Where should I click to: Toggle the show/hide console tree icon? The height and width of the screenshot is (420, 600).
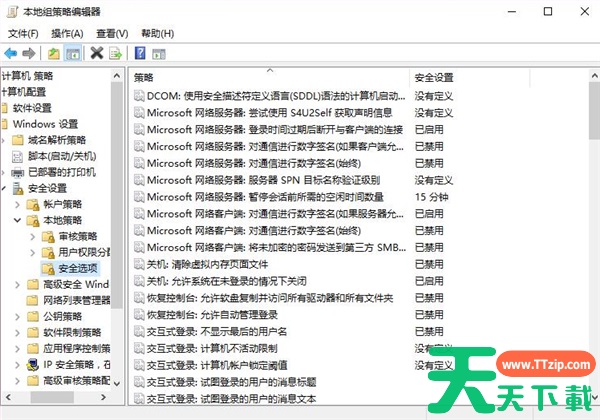(x=73, y=53)
